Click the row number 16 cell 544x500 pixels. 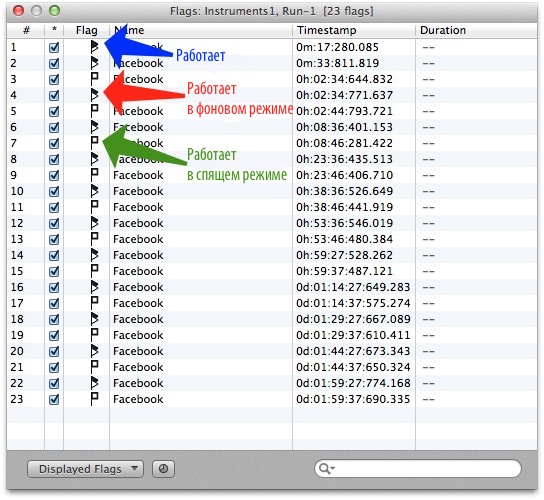pyautogui.click(x=17, y=287)
